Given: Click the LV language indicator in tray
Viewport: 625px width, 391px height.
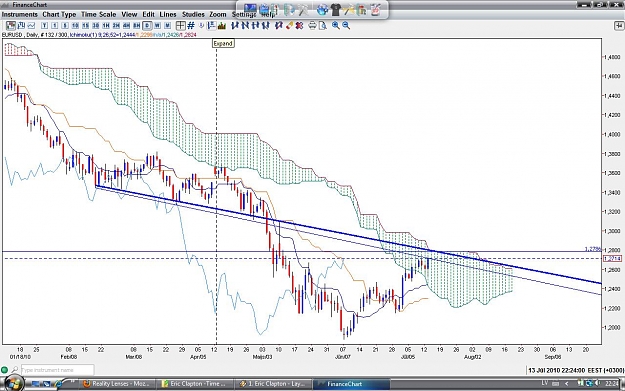Looking at the screenshot, I should (545, 383).
